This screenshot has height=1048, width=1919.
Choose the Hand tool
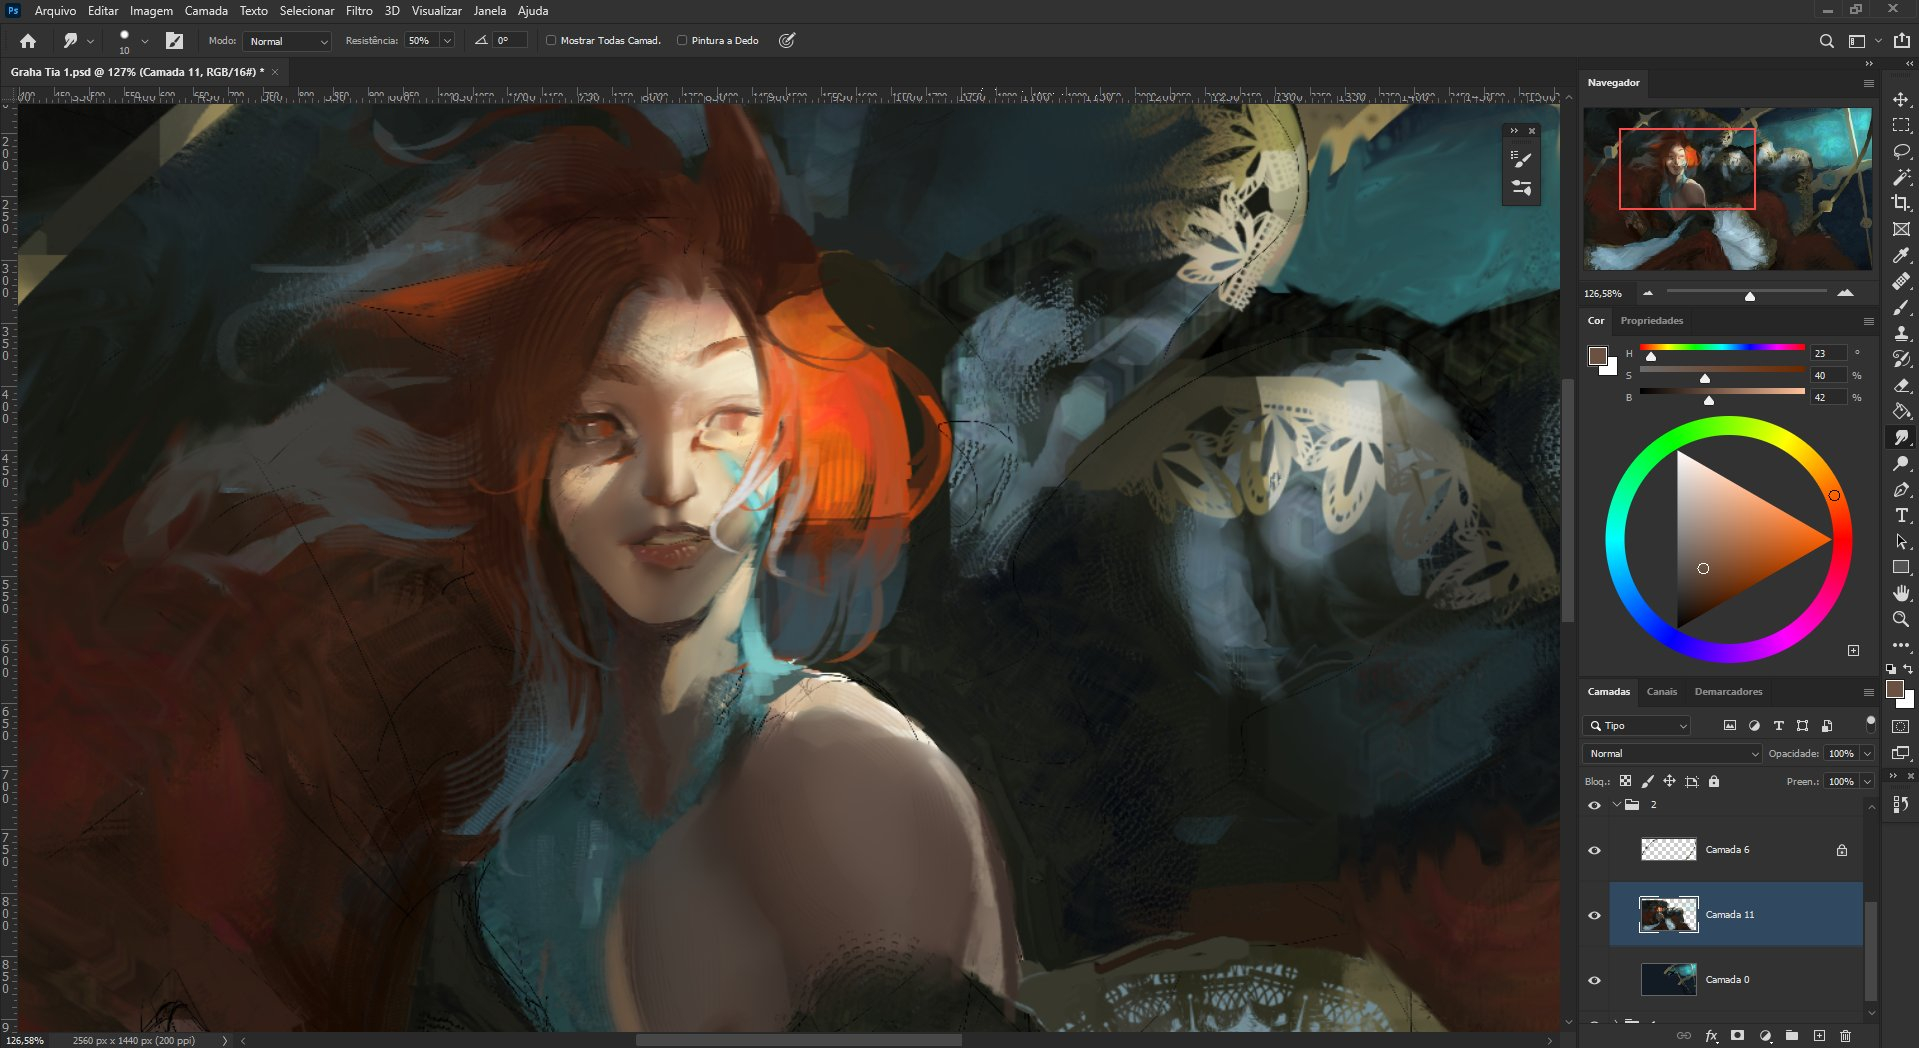coord(1901,593)
